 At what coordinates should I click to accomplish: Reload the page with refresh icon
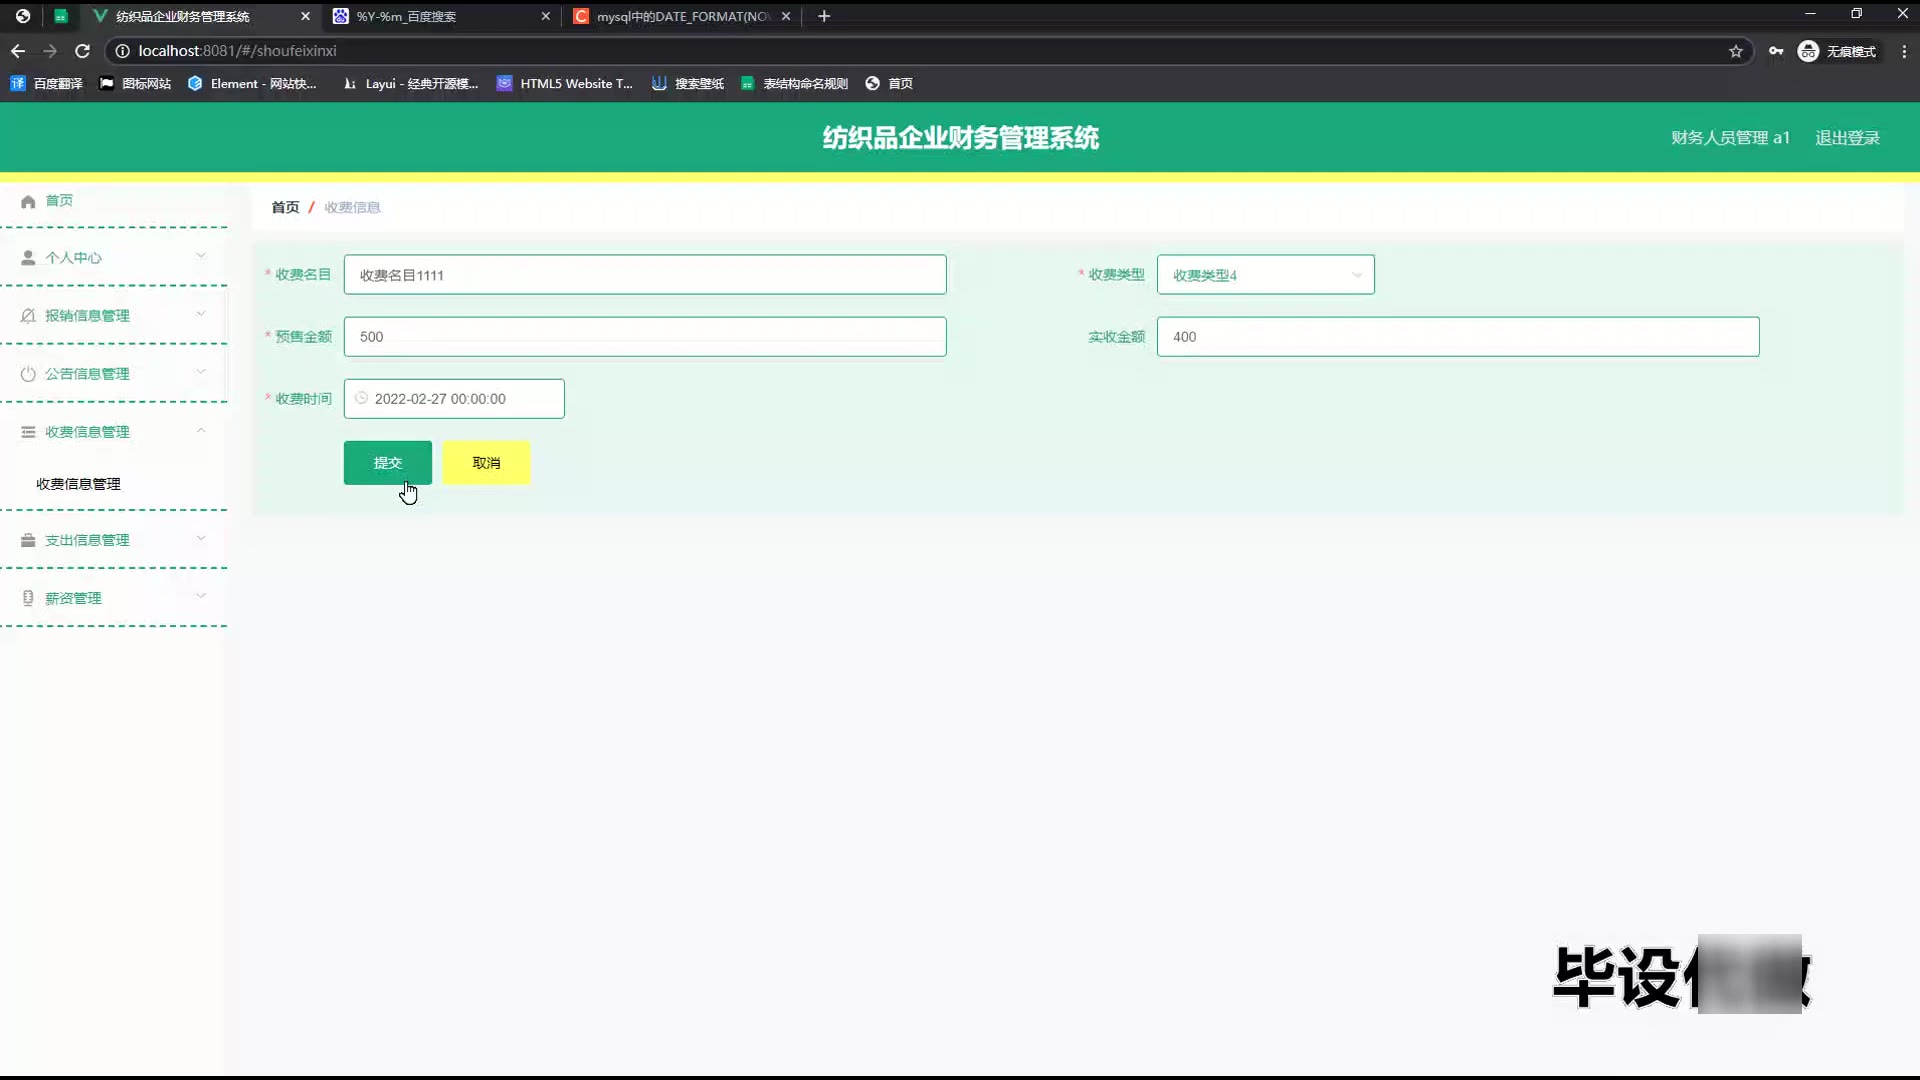click(x=83, y=51)
